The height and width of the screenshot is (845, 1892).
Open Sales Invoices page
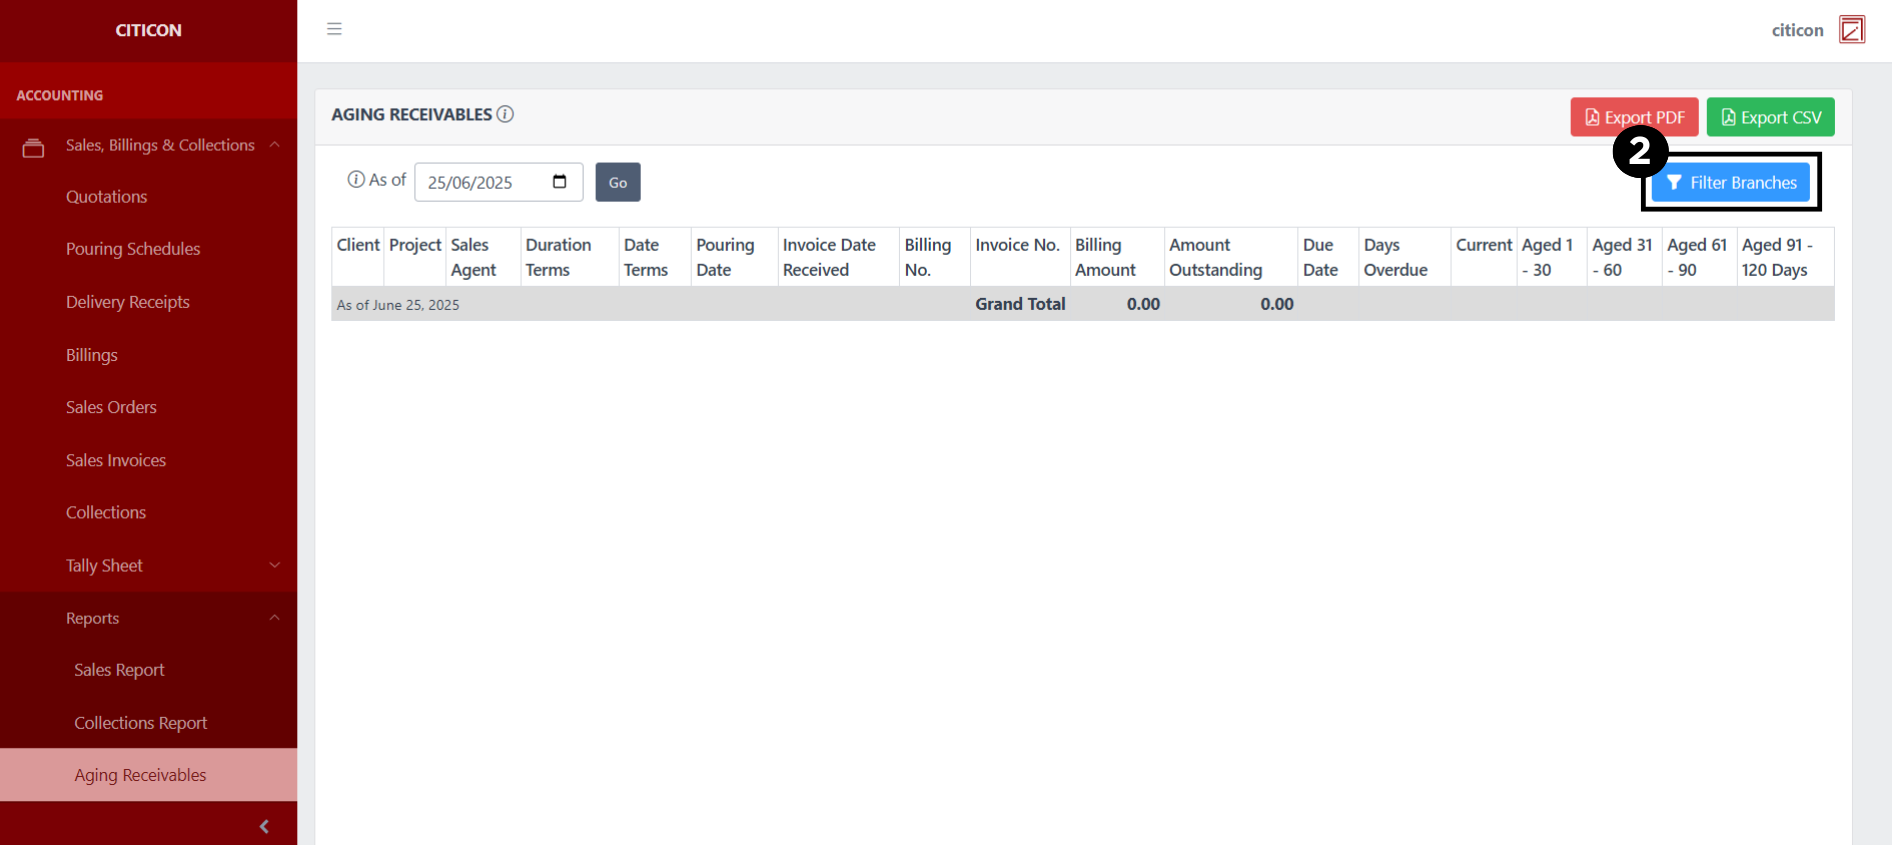tap(116, 460)
